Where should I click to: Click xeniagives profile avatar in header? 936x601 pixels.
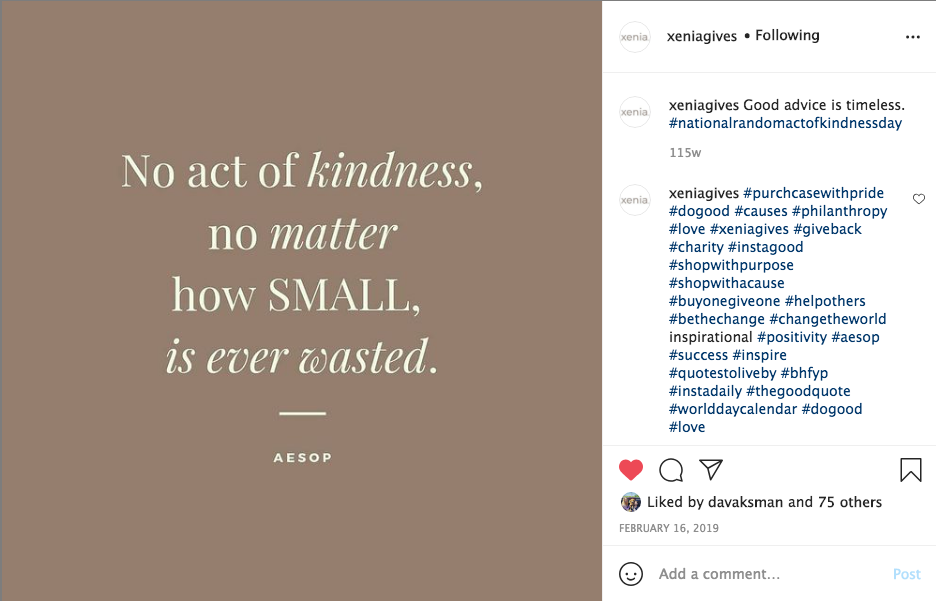pyautogui.click(x=635, y=37)
